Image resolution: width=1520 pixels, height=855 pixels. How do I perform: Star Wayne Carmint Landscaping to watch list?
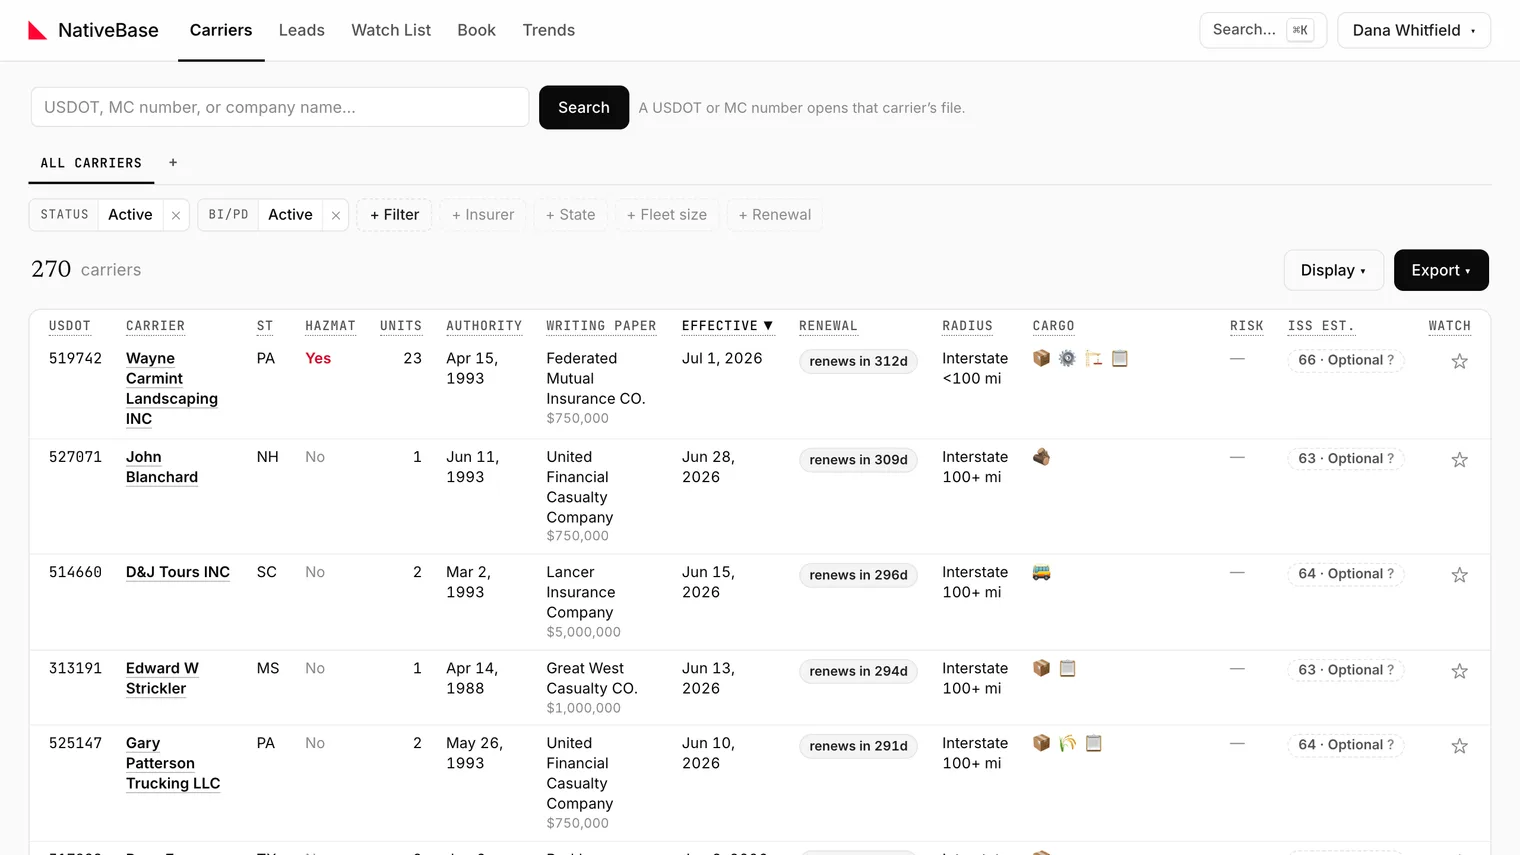point(1459,361)
